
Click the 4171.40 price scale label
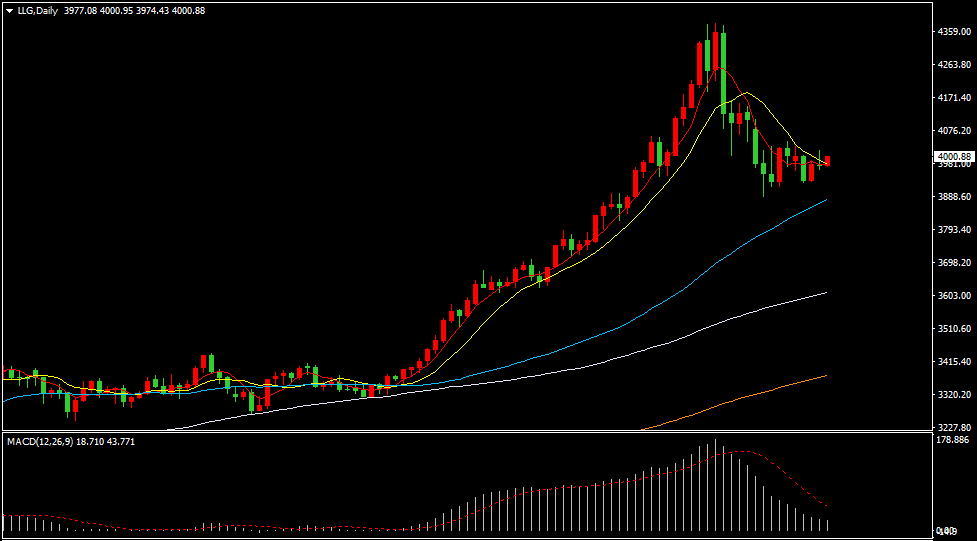pyautogui.click(x=953, y=98)
